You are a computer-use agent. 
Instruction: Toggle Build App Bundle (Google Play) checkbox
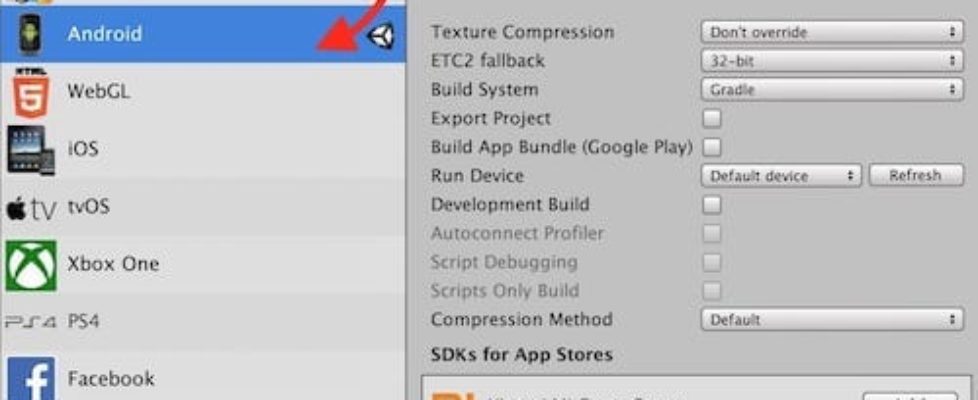[712, 148]
